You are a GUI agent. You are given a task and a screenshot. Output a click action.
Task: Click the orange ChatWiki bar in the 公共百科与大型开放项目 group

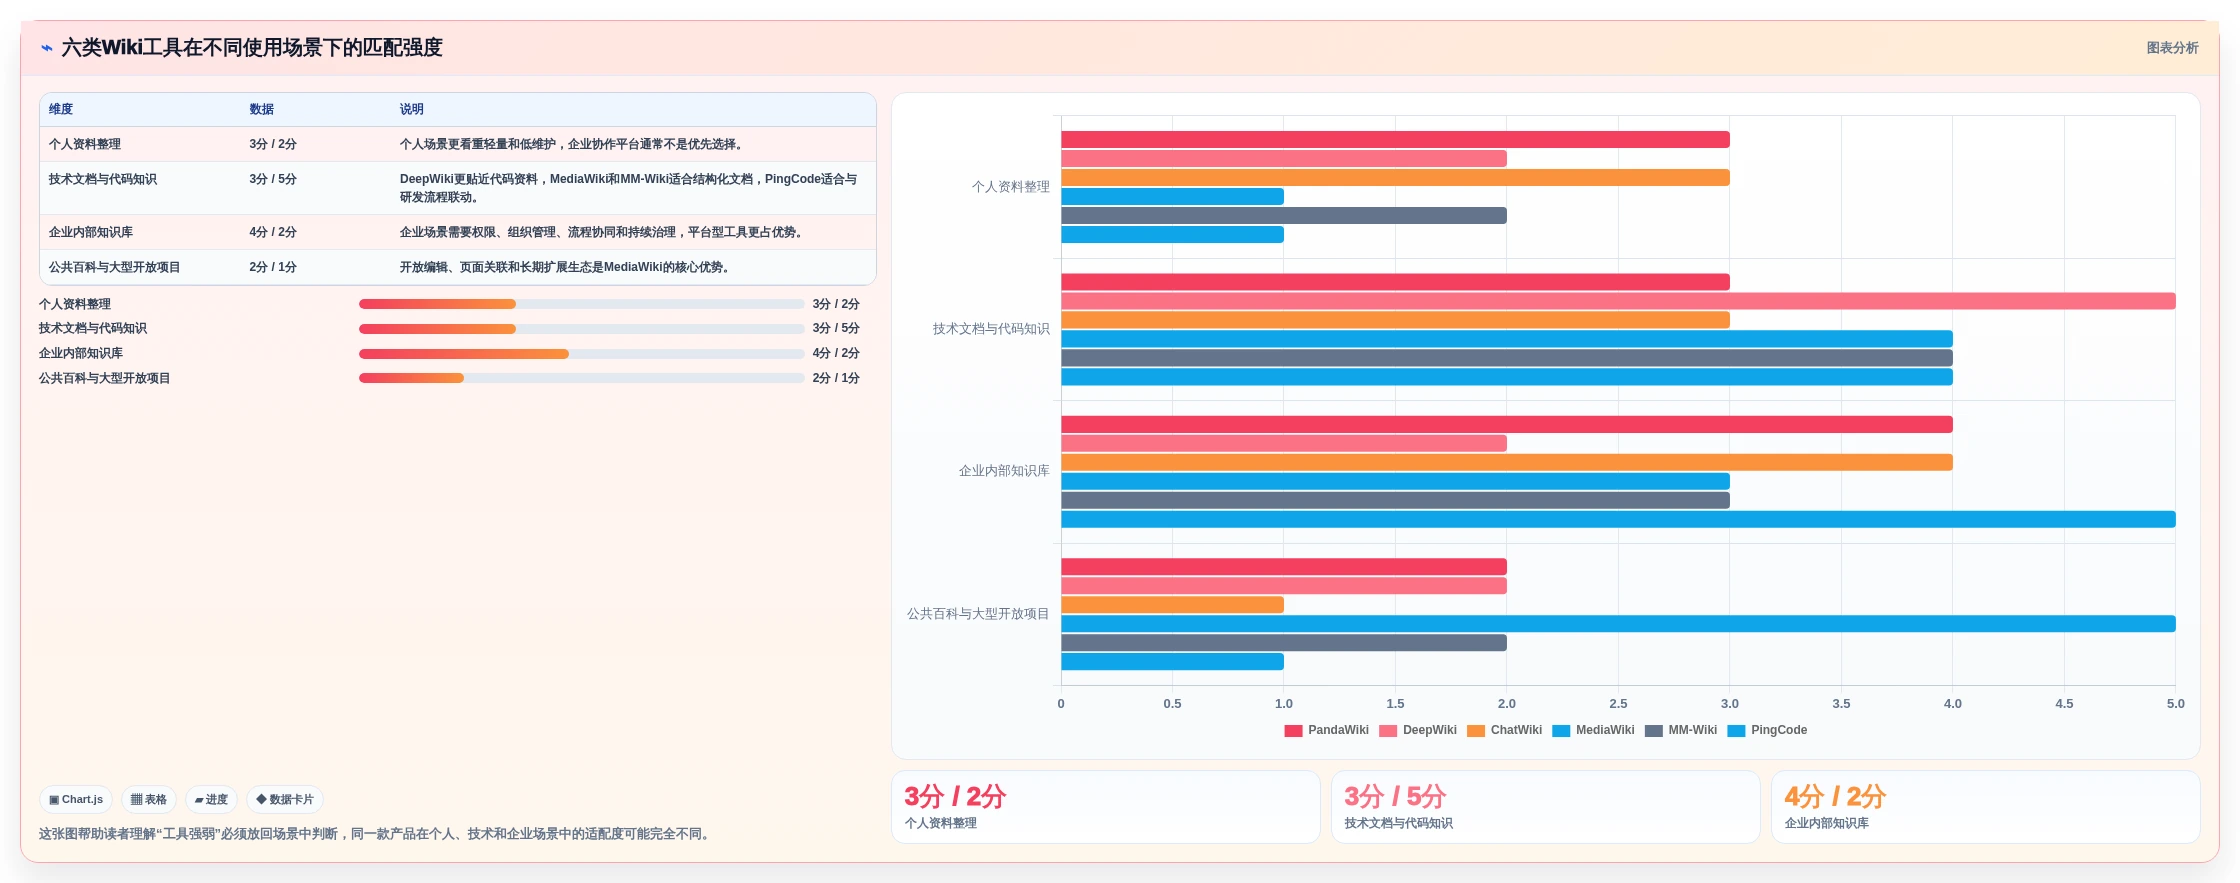click(x=1172, y=605)
